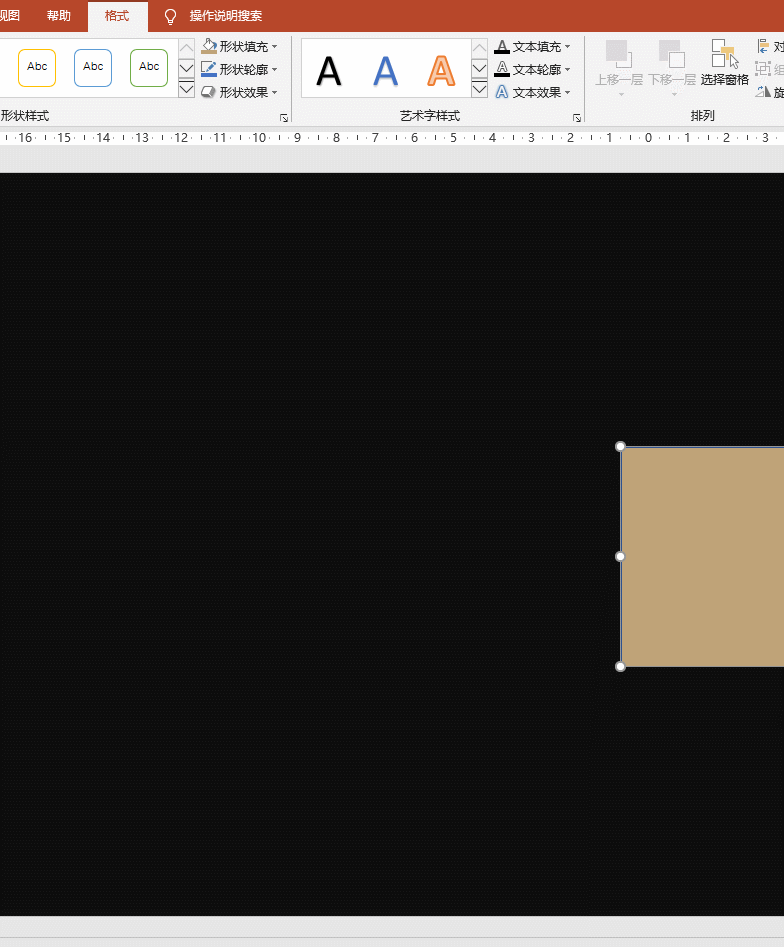Click the tan rectangle shape on the slide
This screenshot has height=947, width=784.
coord(702,557)
